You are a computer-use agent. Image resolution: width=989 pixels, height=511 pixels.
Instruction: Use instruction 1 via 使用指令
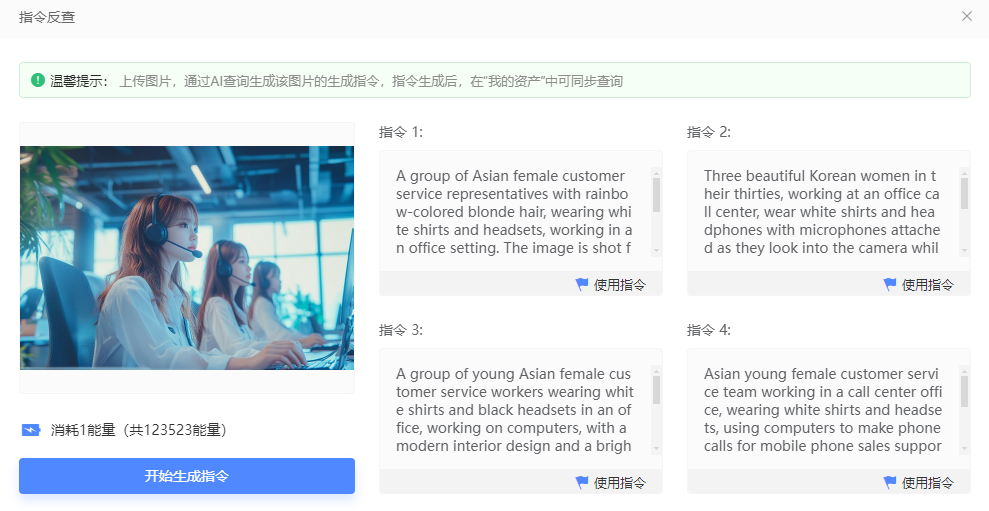(619, 285)
